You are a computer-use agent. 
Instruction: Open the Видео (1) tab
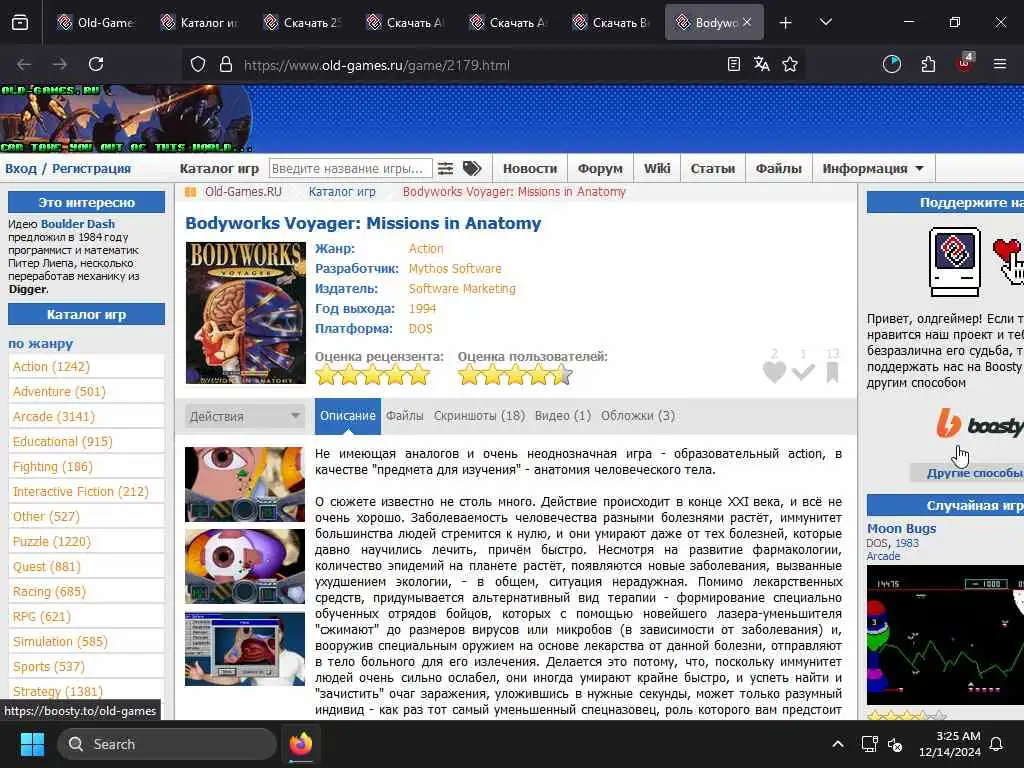pyautogui.click(x=562, y=416)
